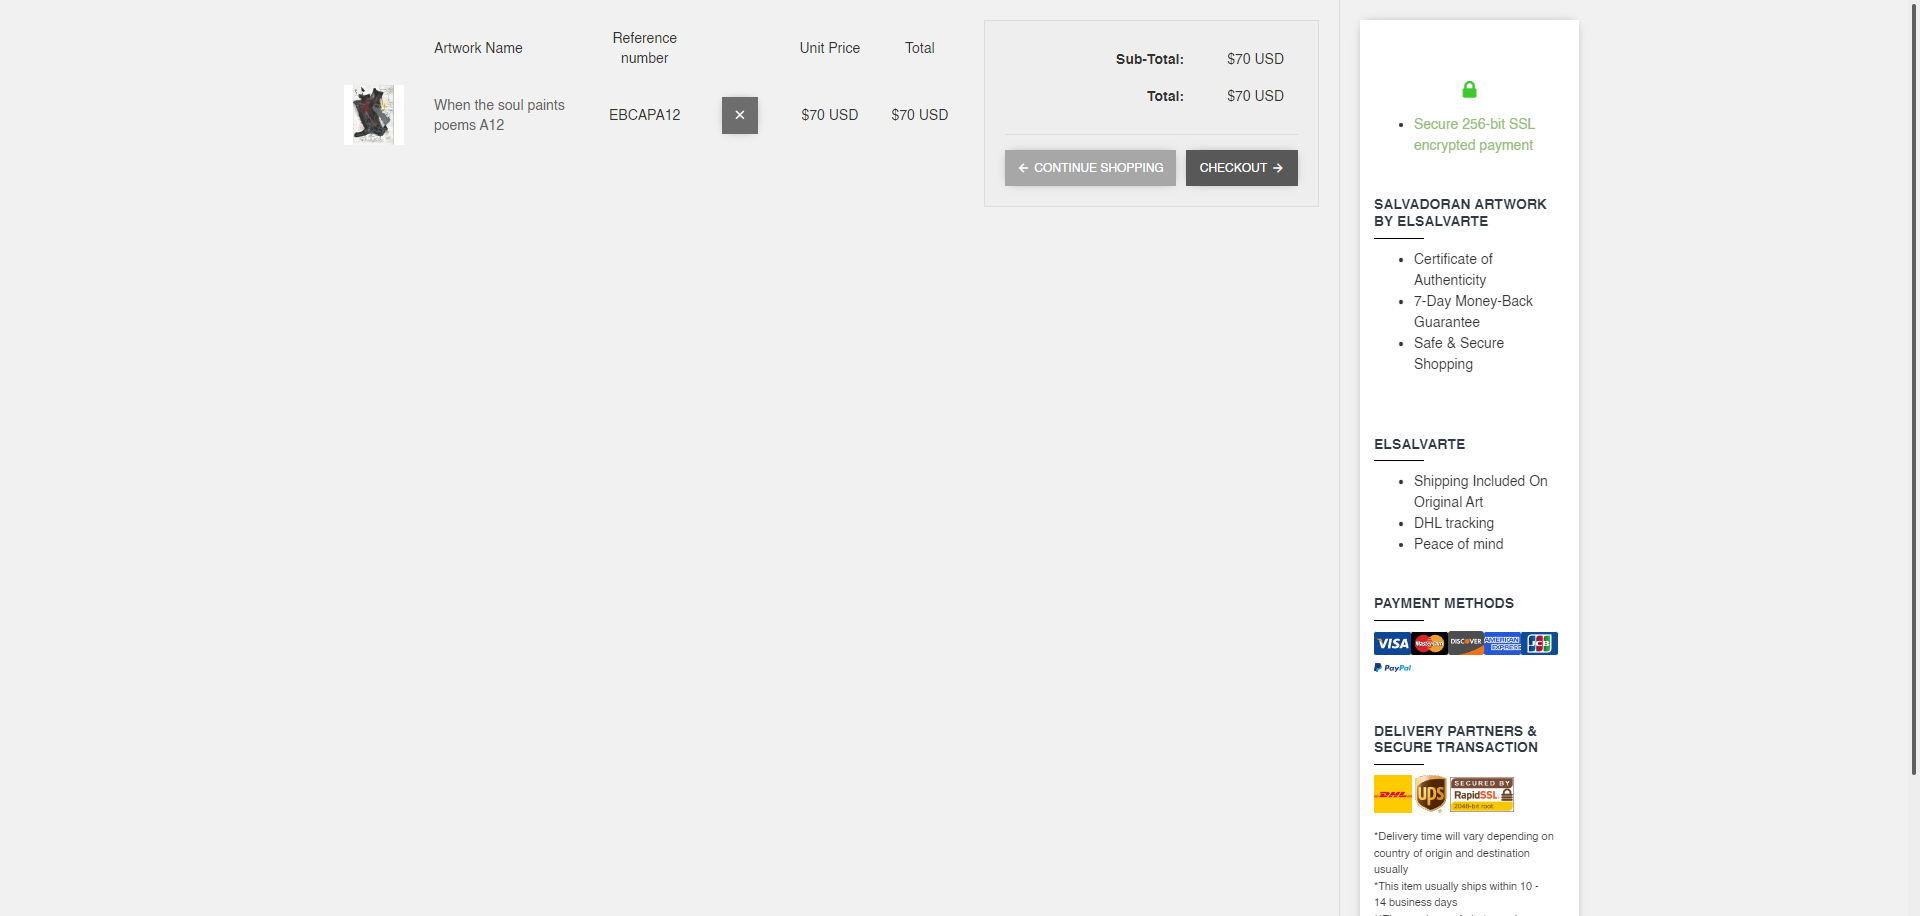Click the Visa card logo
This screenshot has height=916, width=1920.
click(1392, 644)
